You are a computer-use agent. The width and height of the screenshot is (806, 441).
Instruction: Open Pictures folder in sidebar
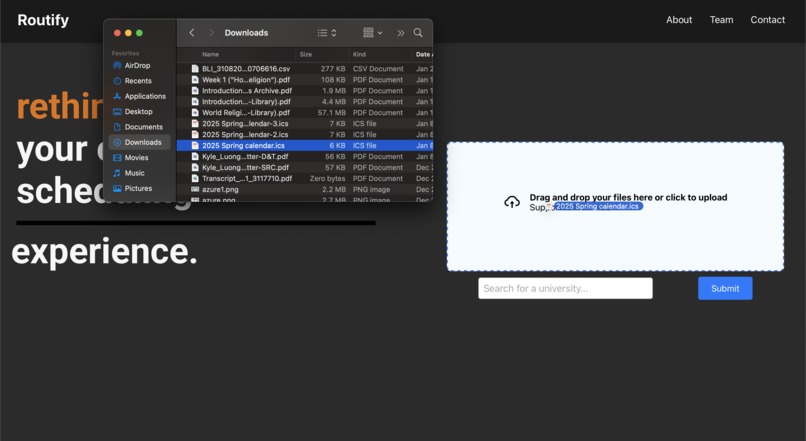tap(137, 189)
